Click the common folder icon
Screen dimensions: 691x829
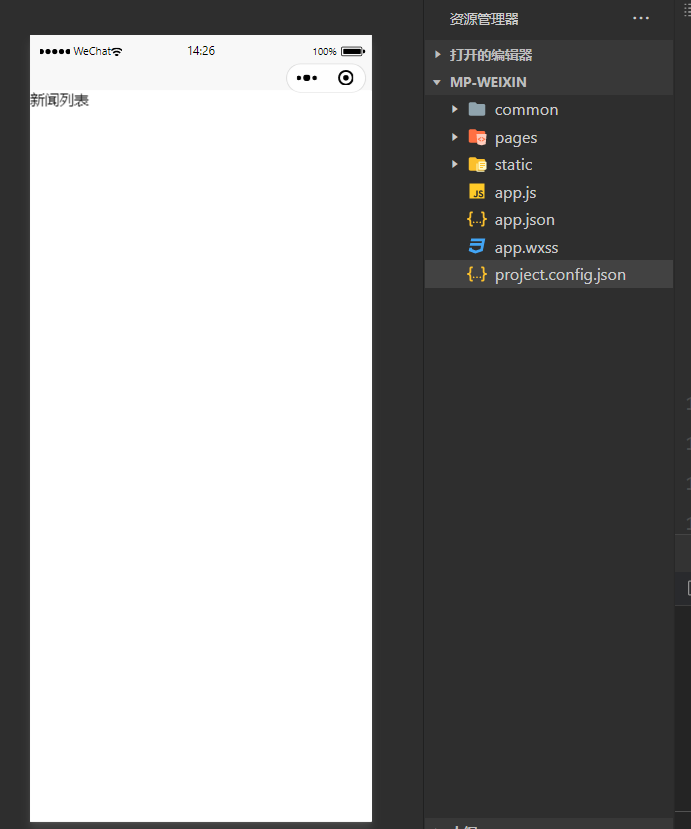(477, 109)
